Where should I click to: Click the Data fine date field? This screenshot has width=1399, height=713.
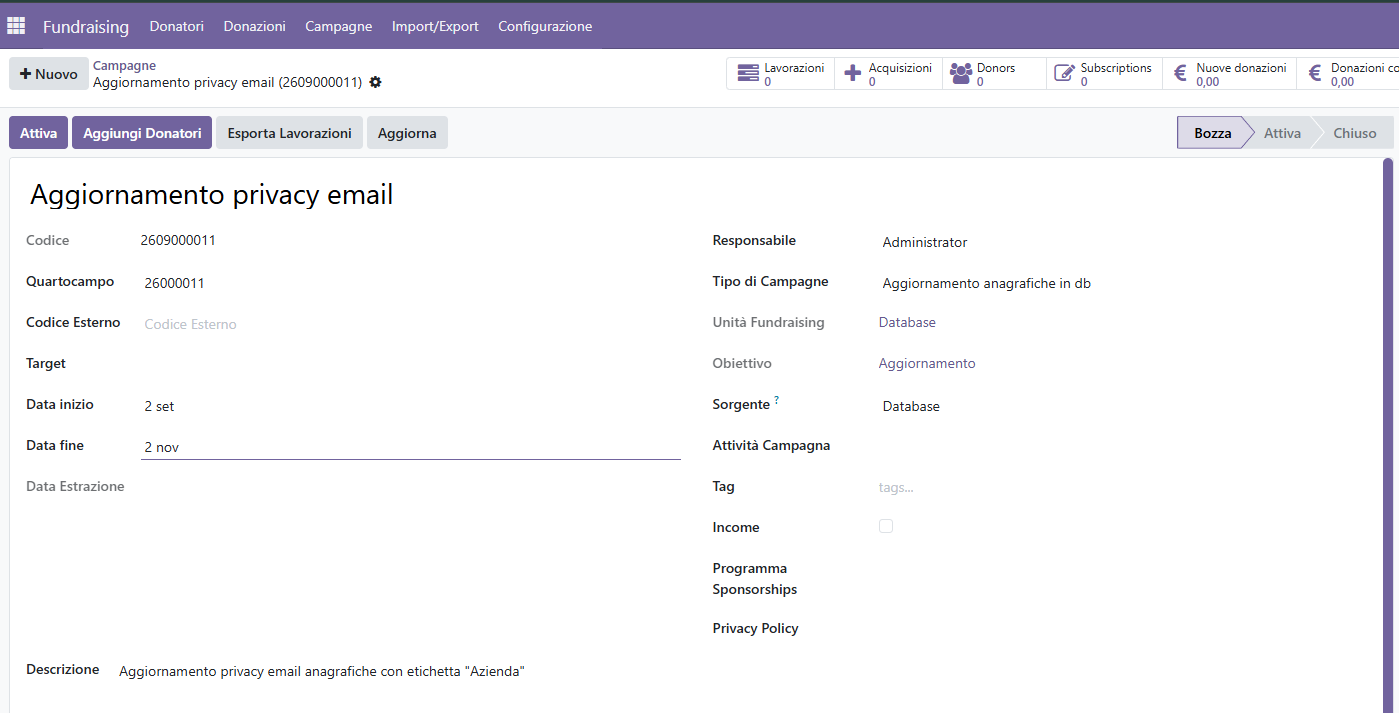click(x=411, y=447)
